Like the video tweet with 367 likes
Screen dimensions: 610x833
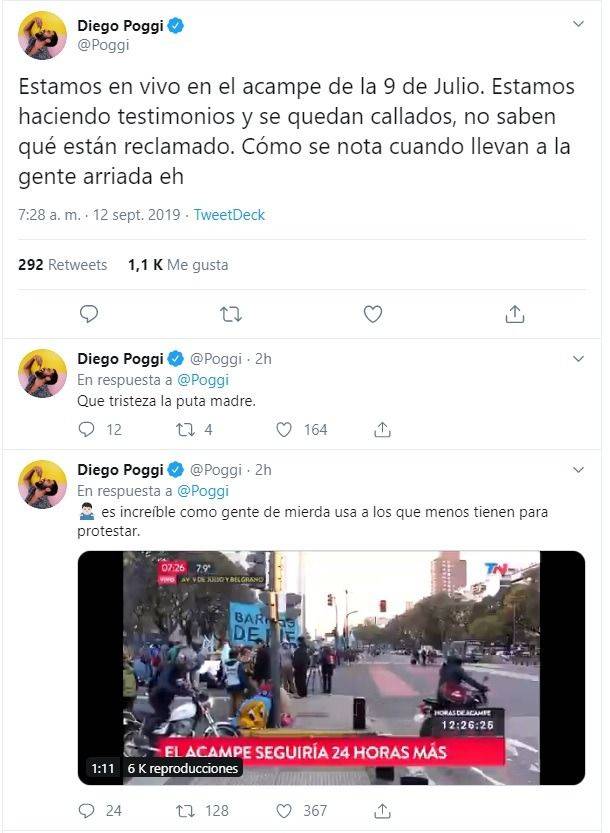pyautogui.click(x=284, y=811)
